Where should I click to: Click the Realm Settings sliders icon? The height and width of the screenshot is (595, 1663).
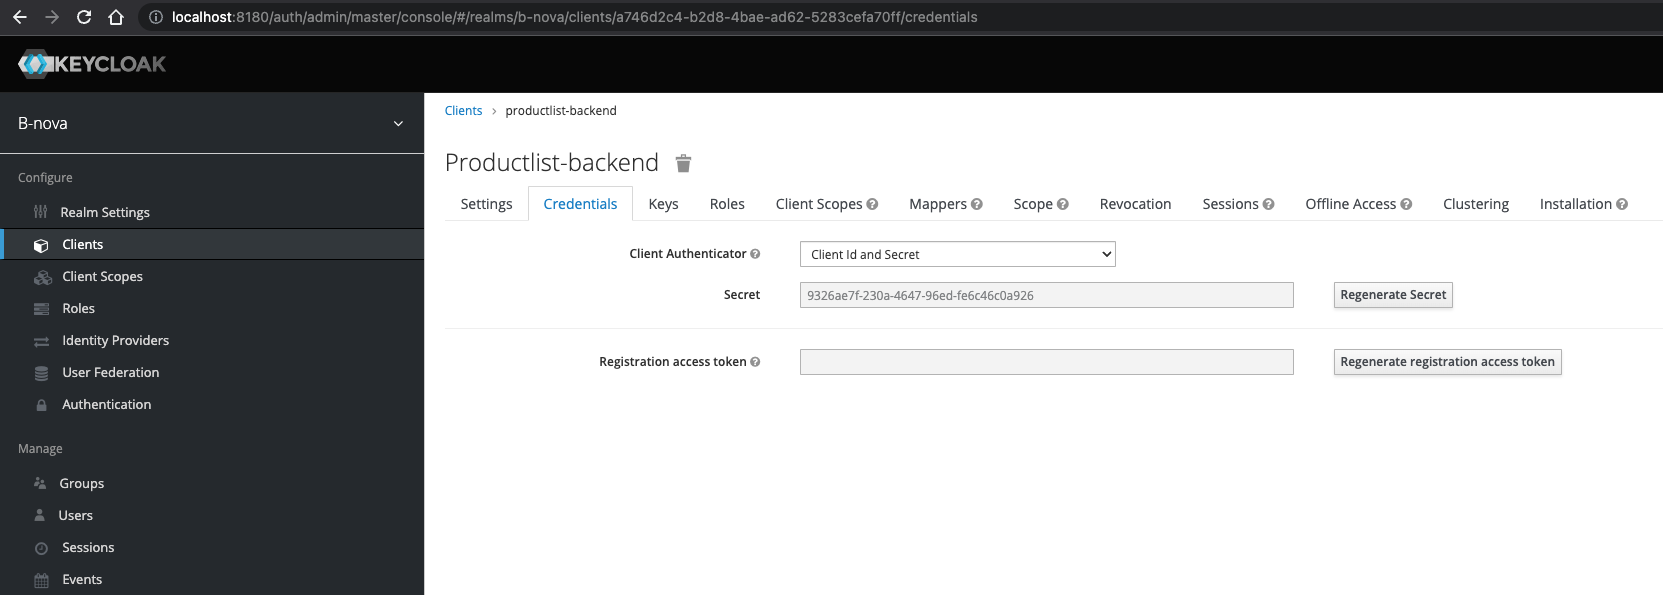[x=41, y=212]
